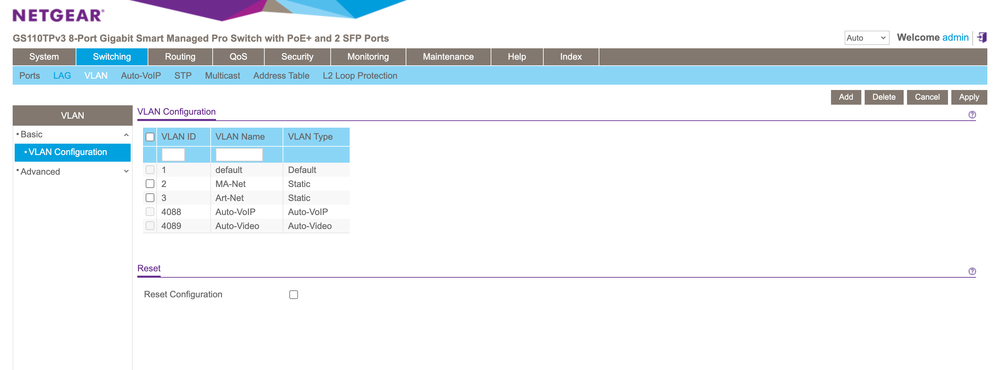Open the QoS tab

point(239,57)
